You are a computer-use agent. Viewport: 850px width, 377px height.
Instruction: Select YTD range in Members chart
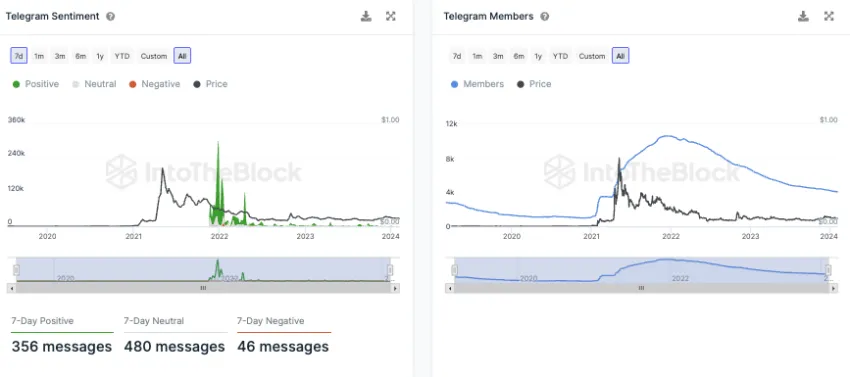[561, 56]
